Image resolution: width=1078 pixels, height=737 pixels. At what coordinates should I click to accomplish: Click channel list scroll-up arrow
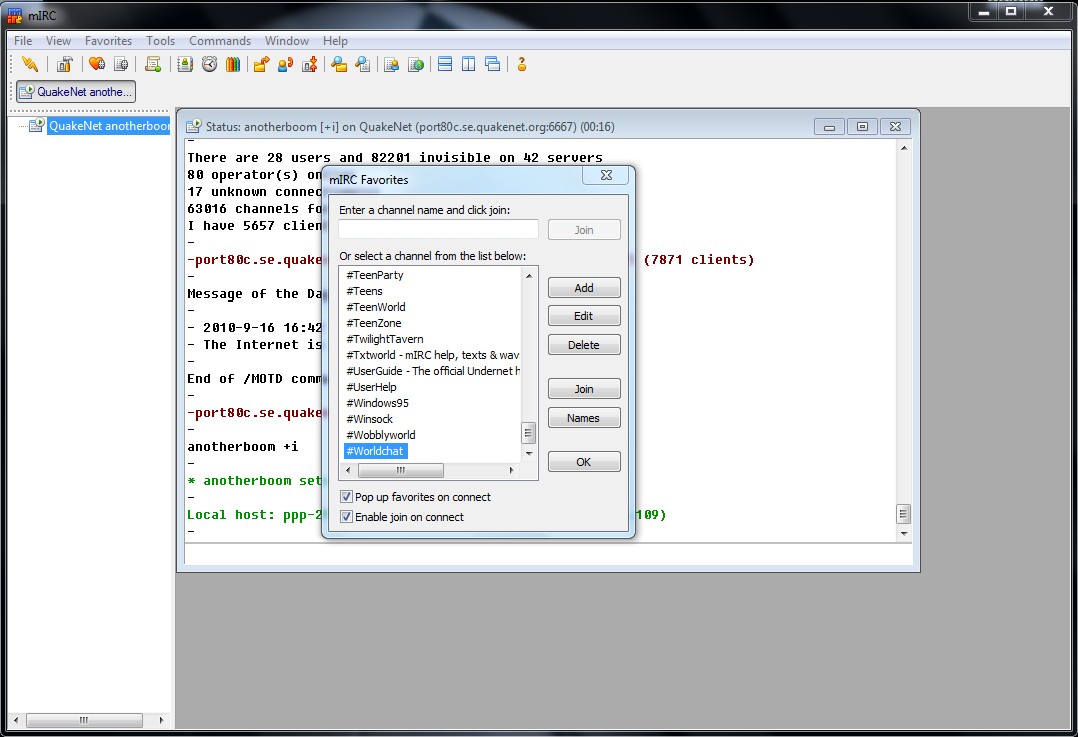coord(529,276)
